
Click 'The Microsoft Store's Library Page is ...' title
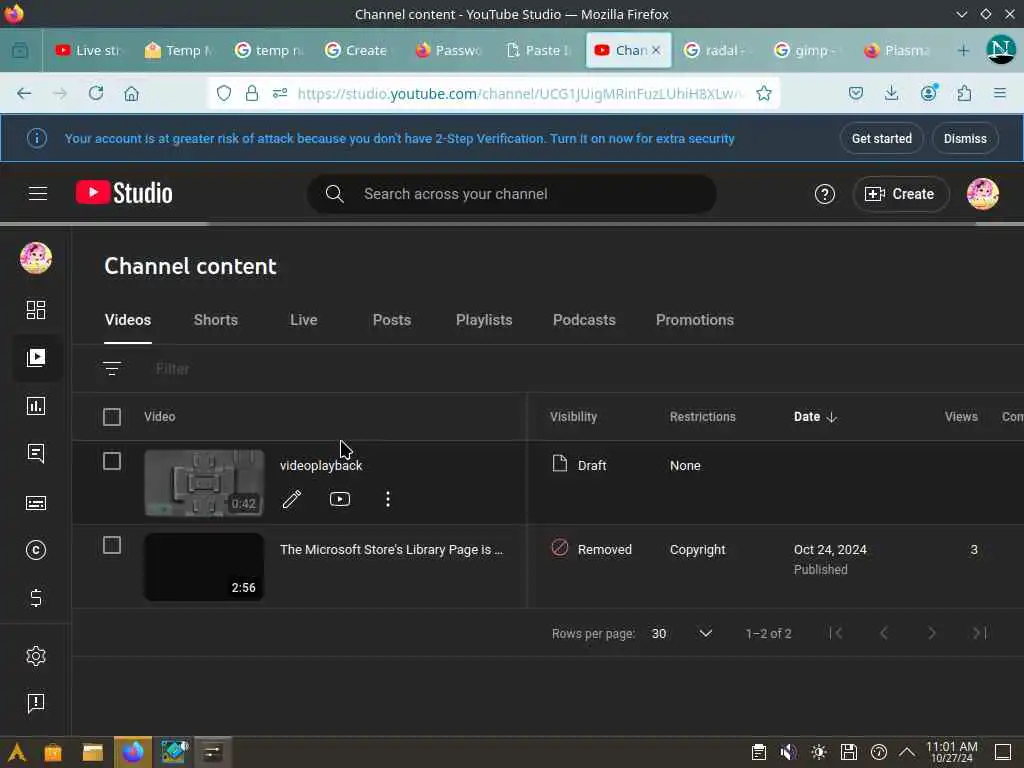(x=391, y=550)
